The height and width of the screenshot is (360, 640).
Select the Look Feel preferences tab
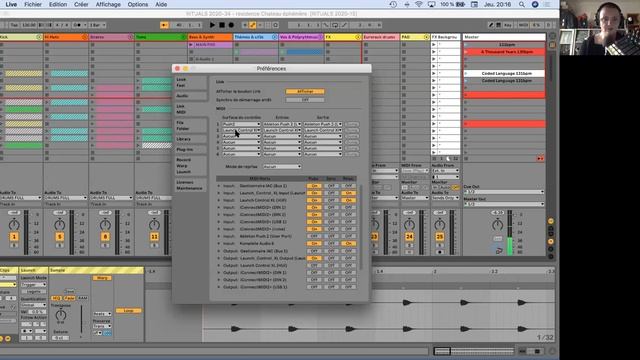point(191,82)
